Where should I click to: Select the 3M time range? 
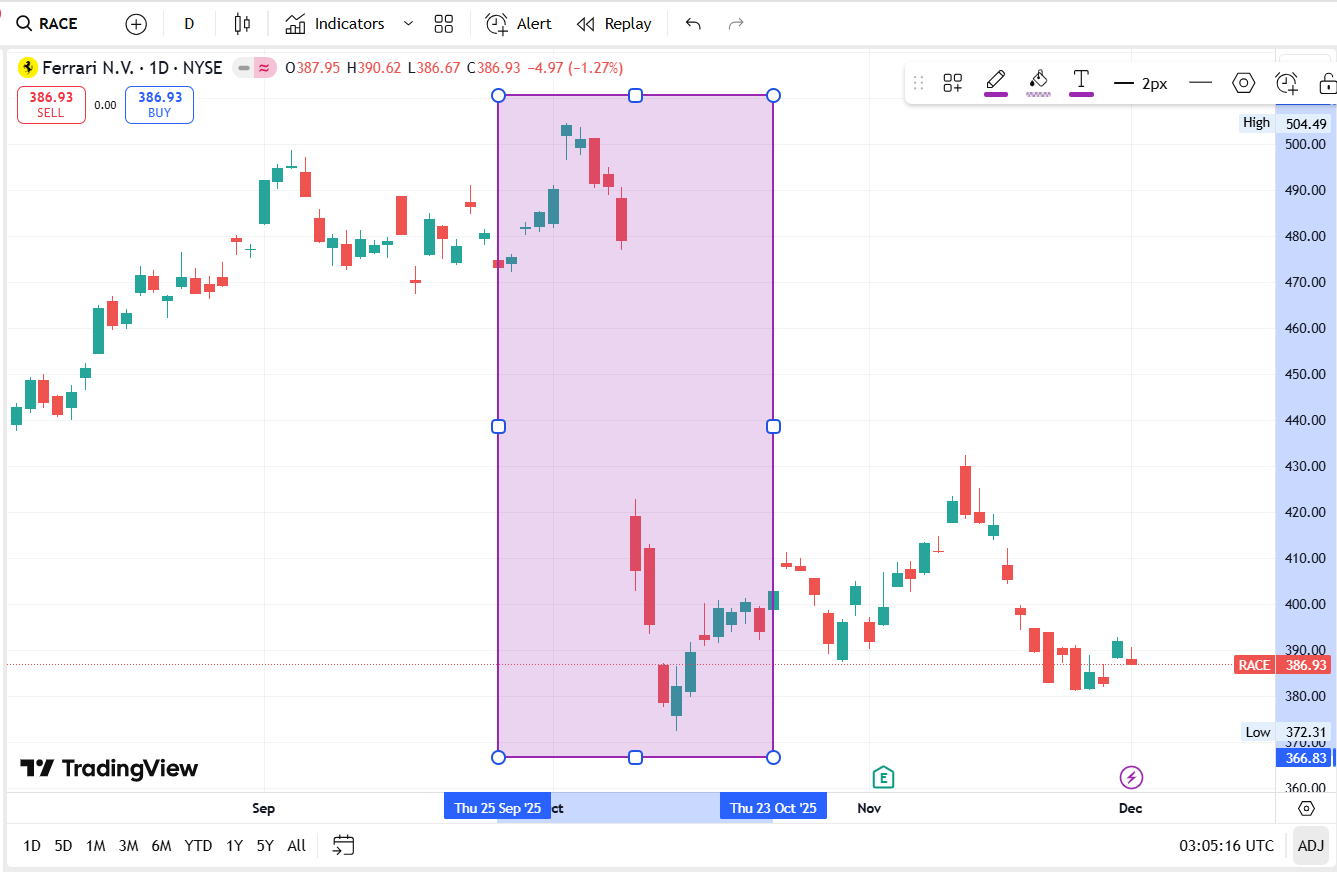[128, 846]
